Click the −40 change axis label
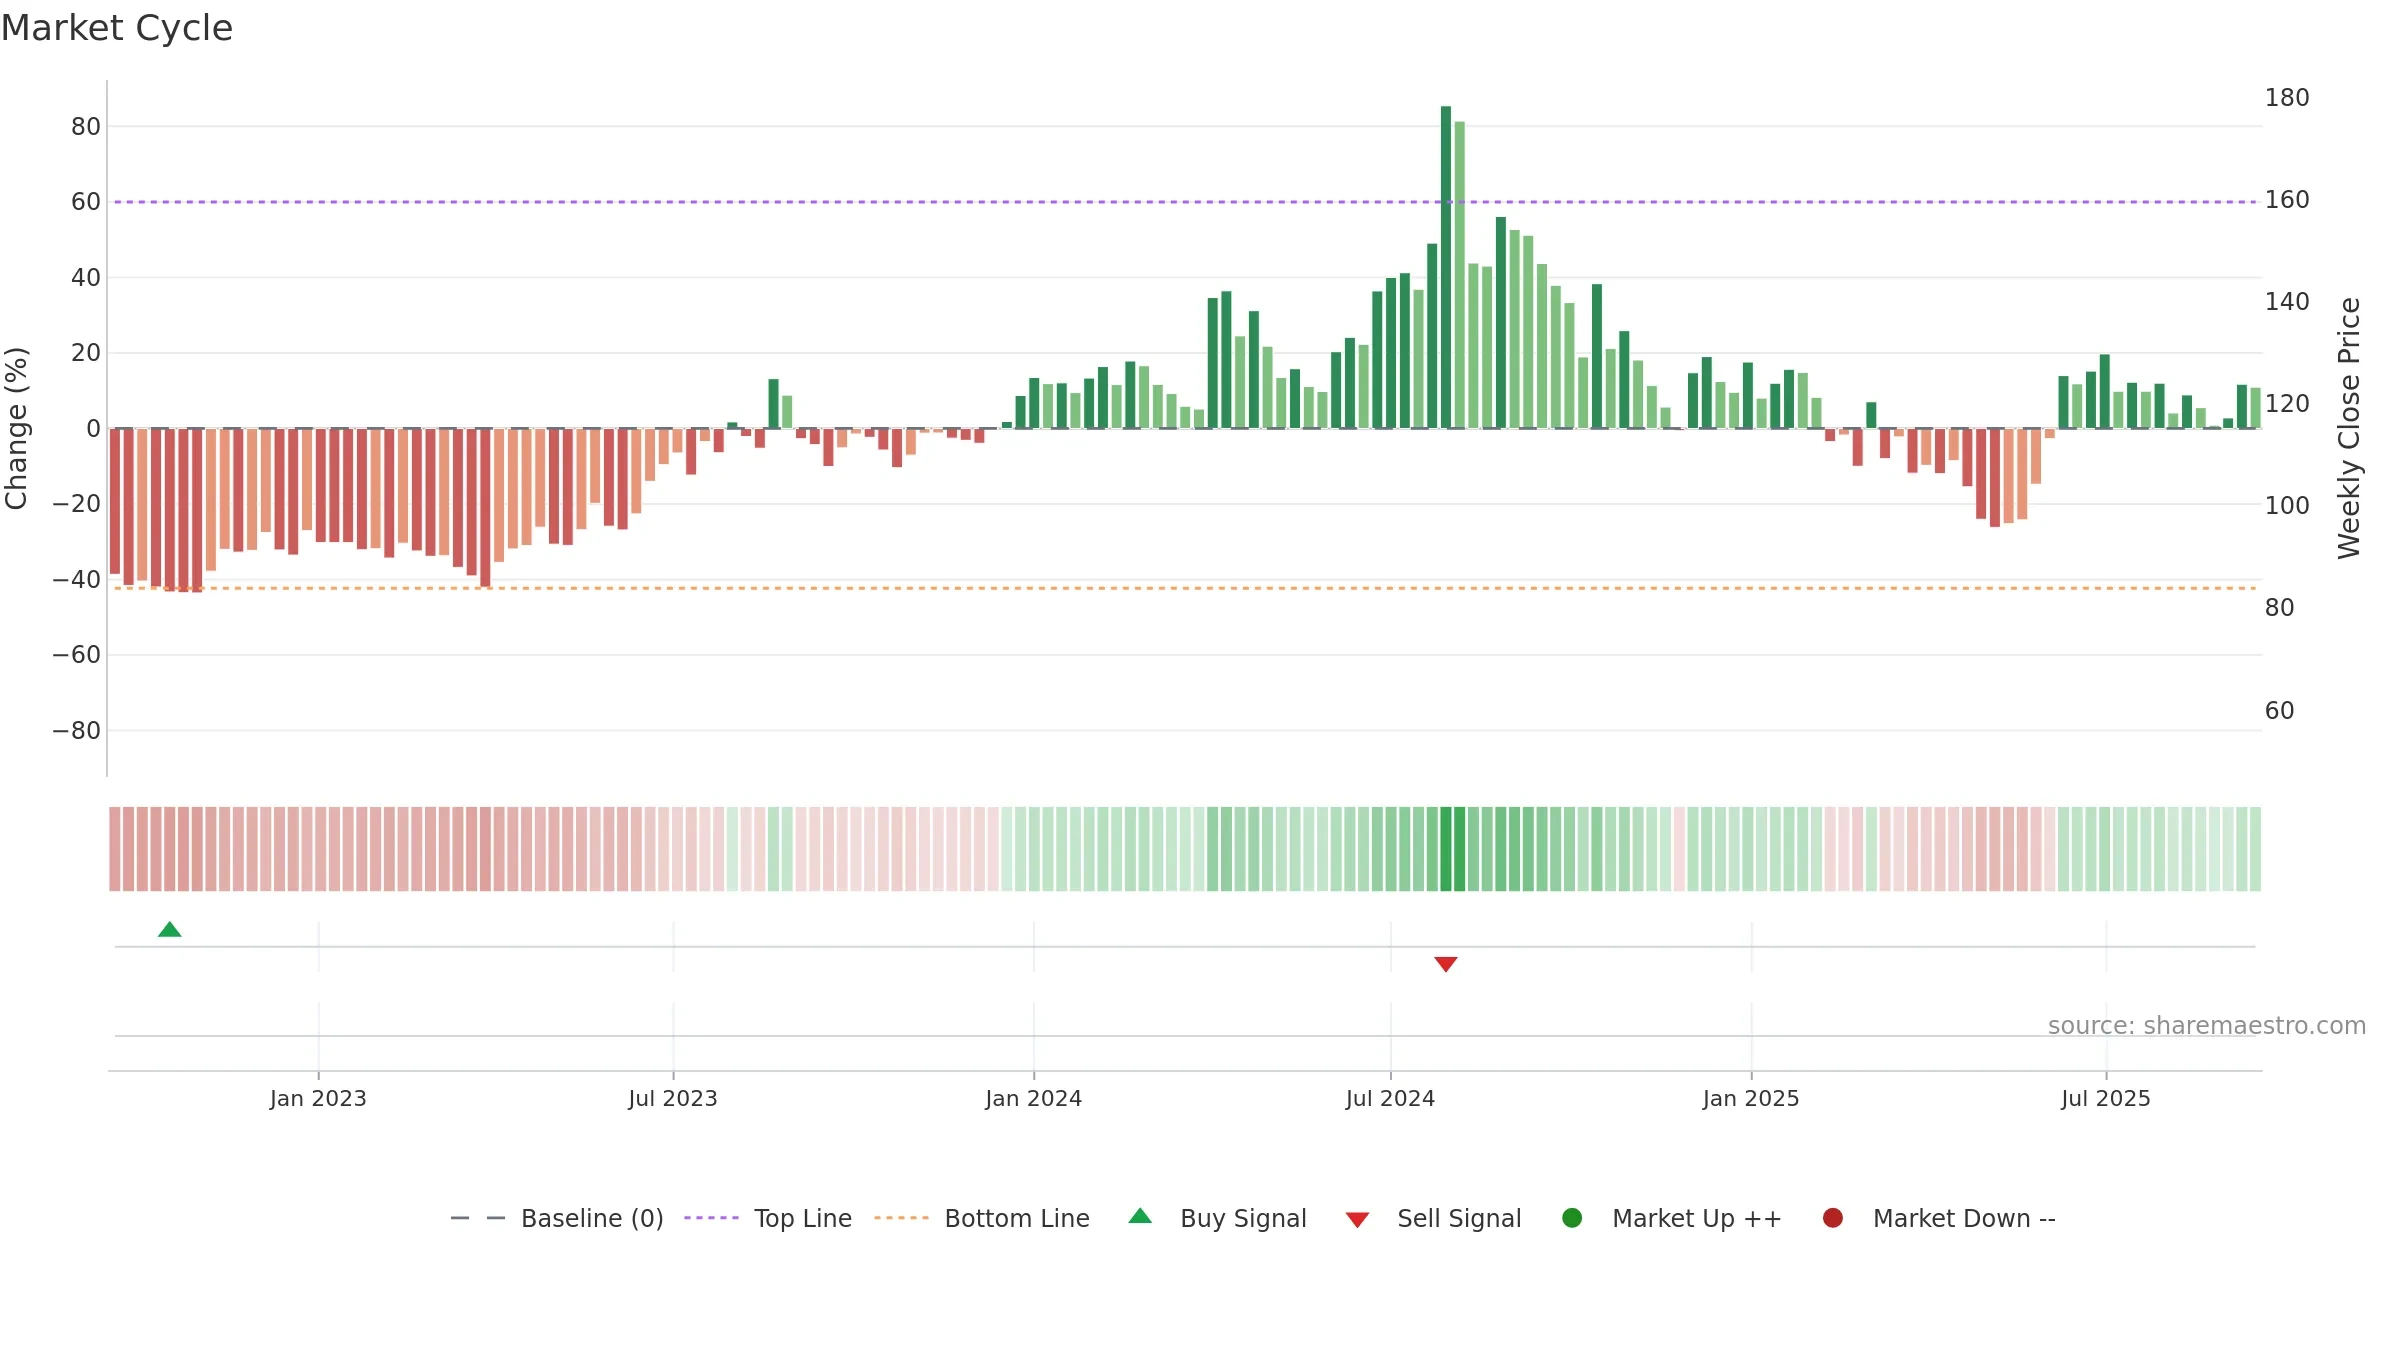This screenshot has height=1350, width=2400. (77, 580)
